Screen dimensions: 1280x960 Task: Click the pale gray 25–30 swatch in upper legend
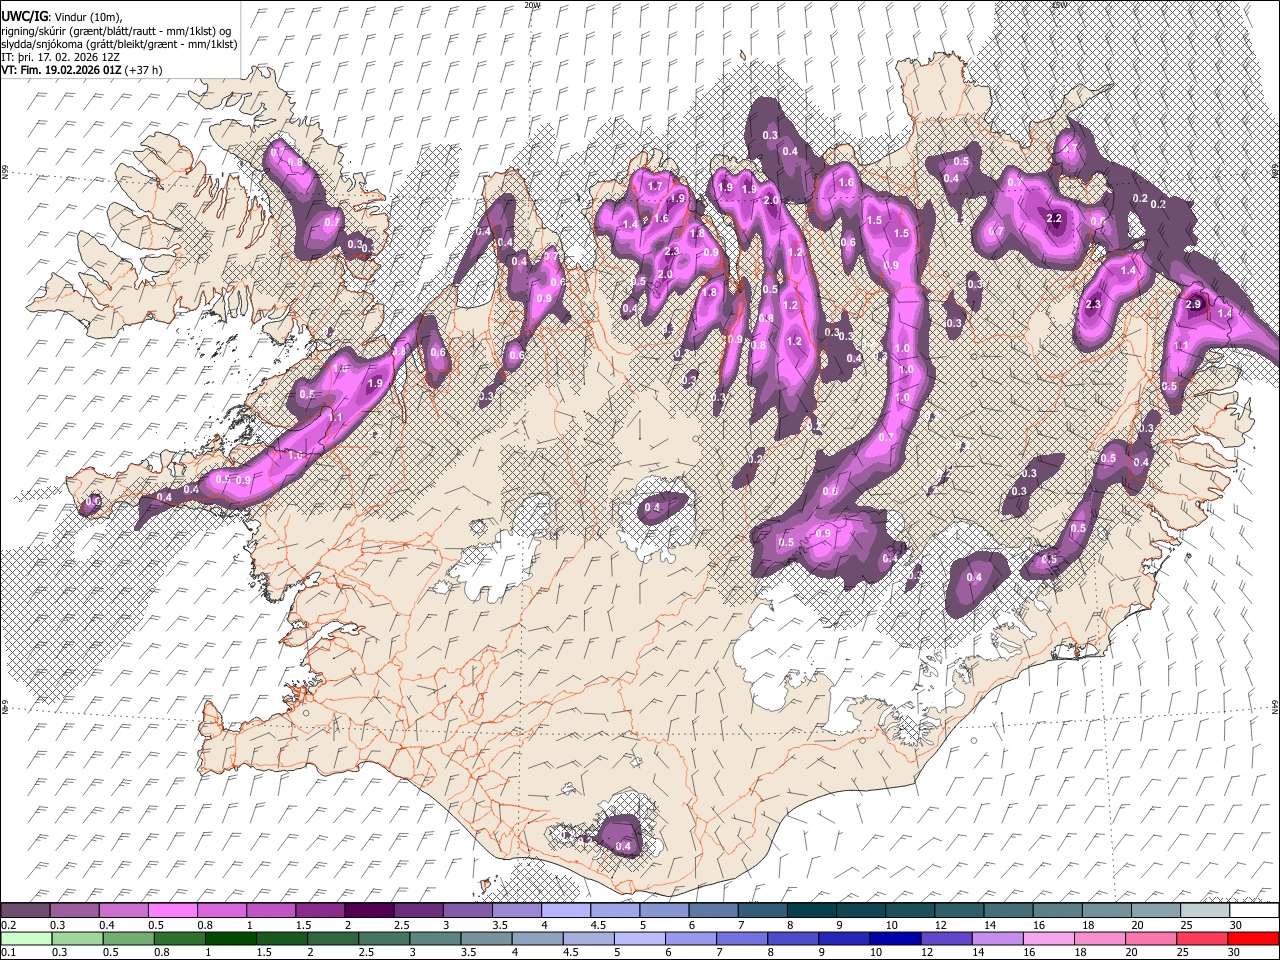point(1205,911)
